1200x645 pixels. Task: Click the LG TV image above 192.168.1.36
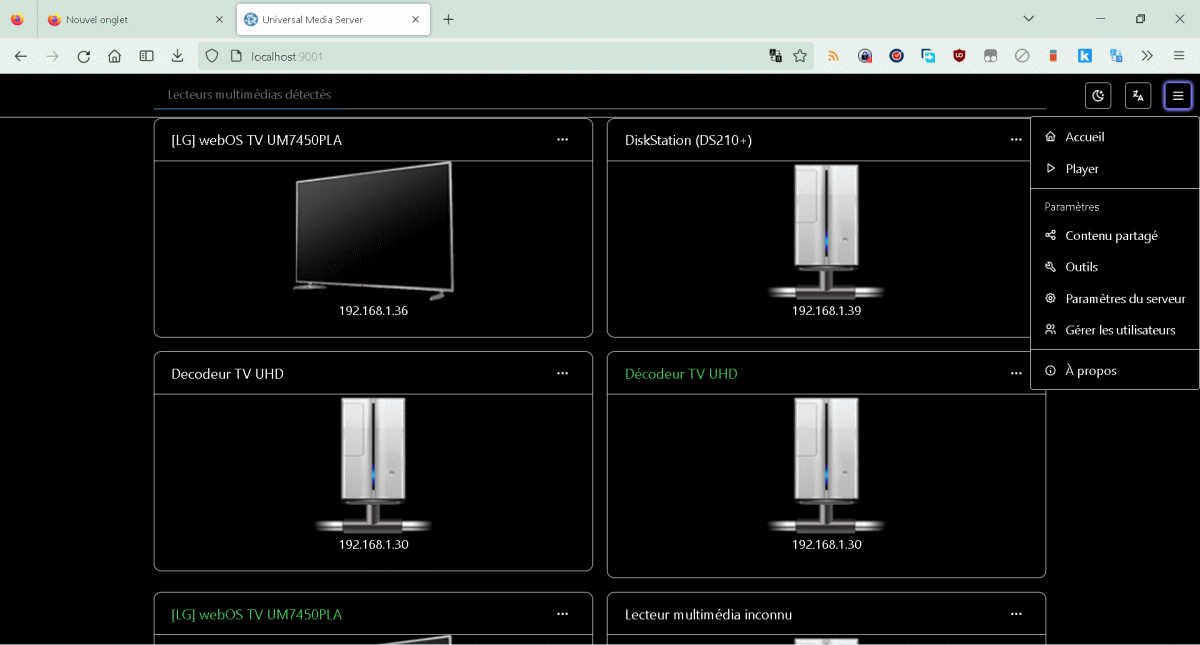373,231
